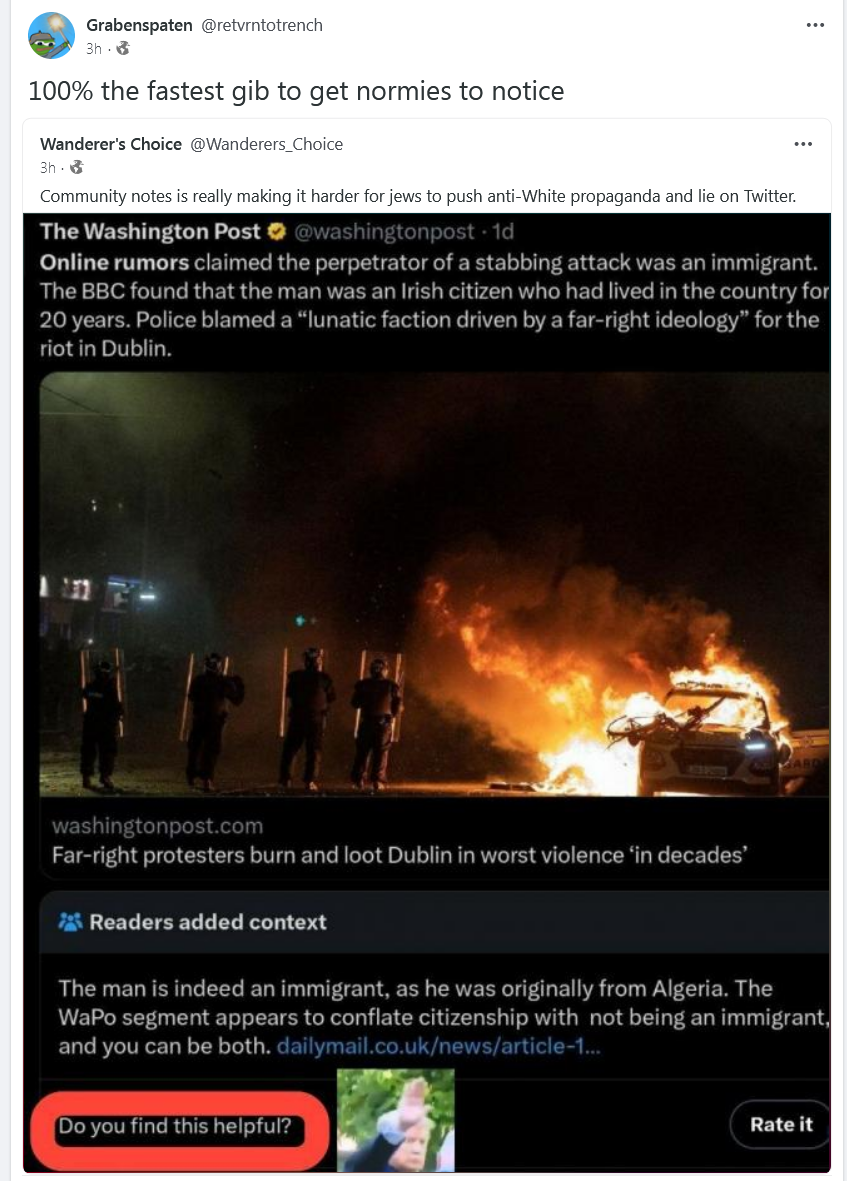Open the @washingtonpost handle in the screenshot
This screenshot has height=1187, width=851.
[384, 232]
